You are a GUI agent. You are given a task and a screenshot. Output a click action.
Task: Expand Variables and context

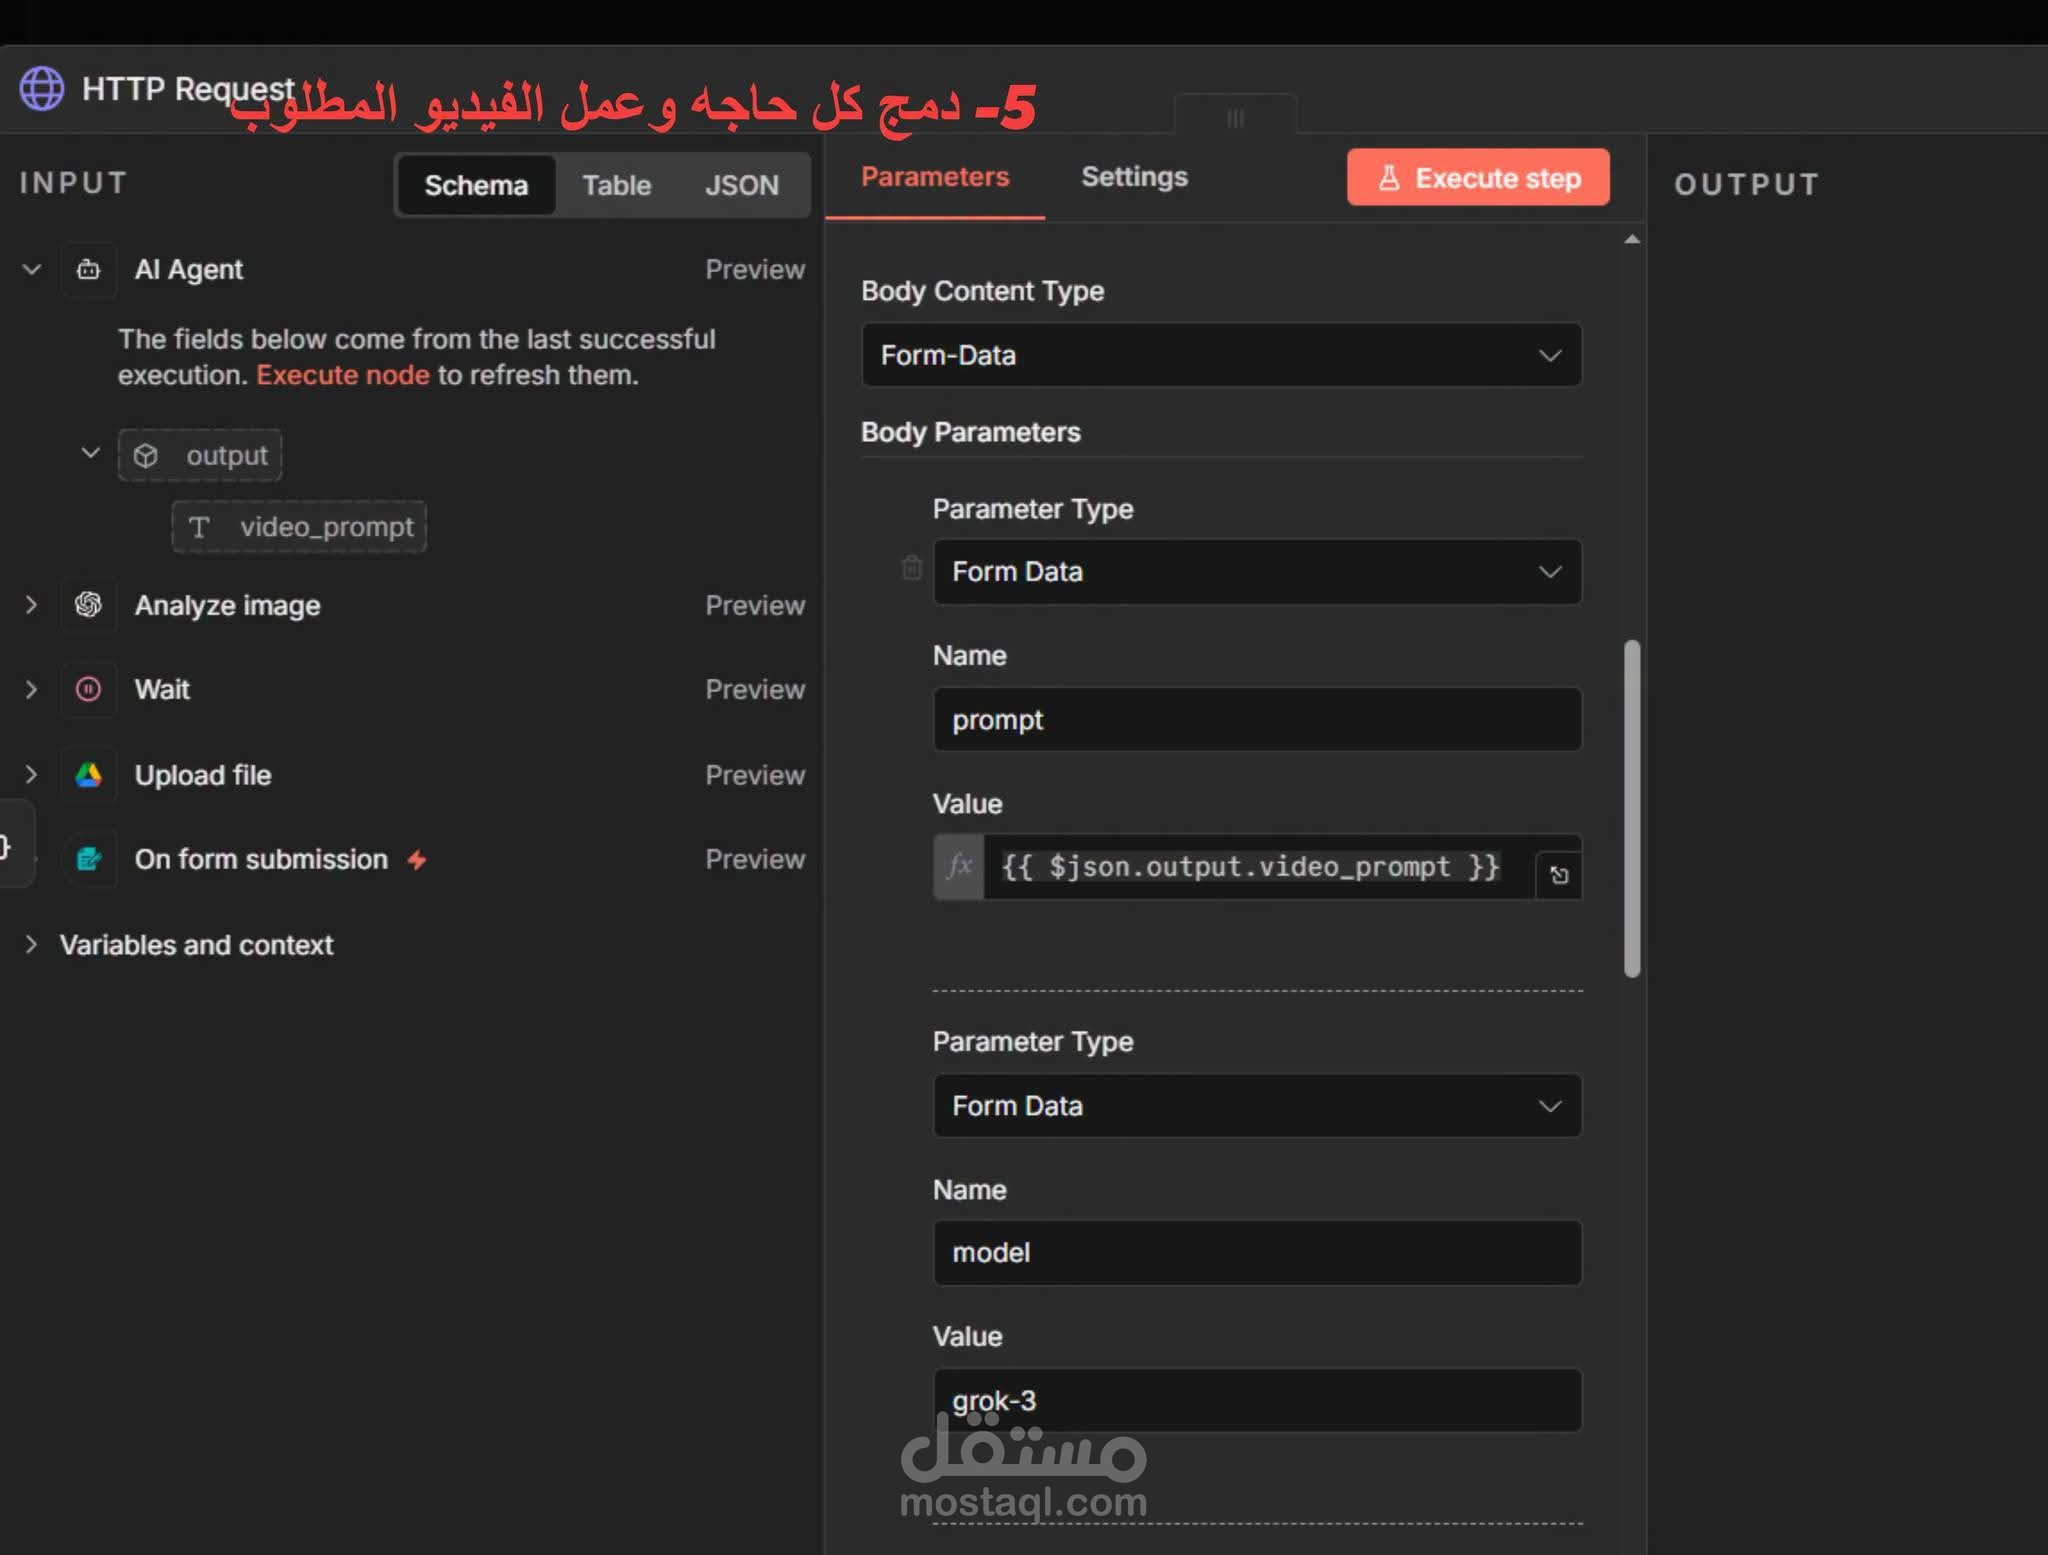coord(31,945)
